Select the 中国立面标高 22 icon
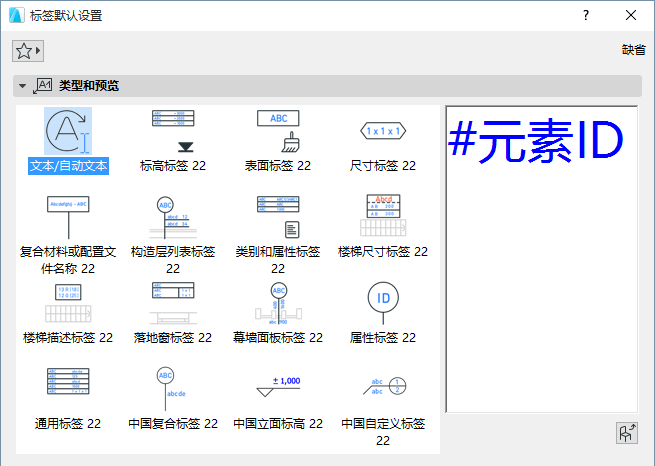 278,389
